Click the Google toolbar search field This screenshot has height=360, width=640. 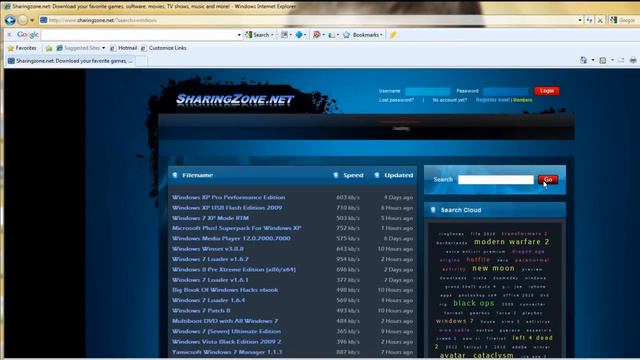(139, 35)
